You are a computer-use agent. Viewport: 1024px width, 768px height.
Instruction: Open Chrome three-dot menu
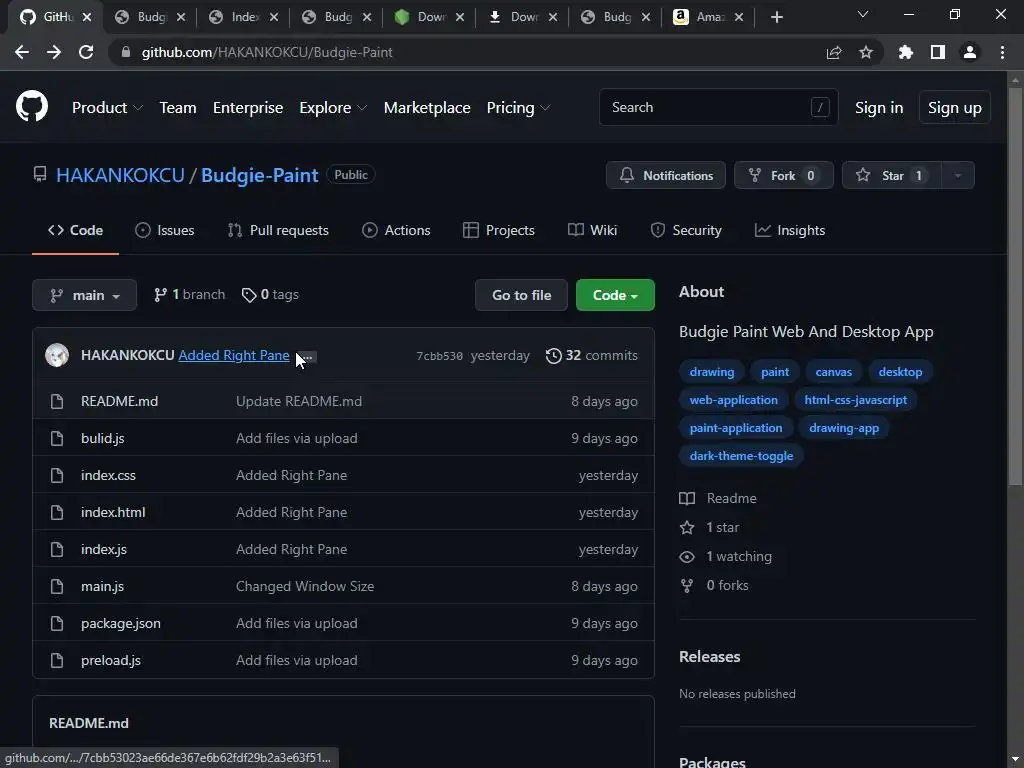click(1002, 52)
